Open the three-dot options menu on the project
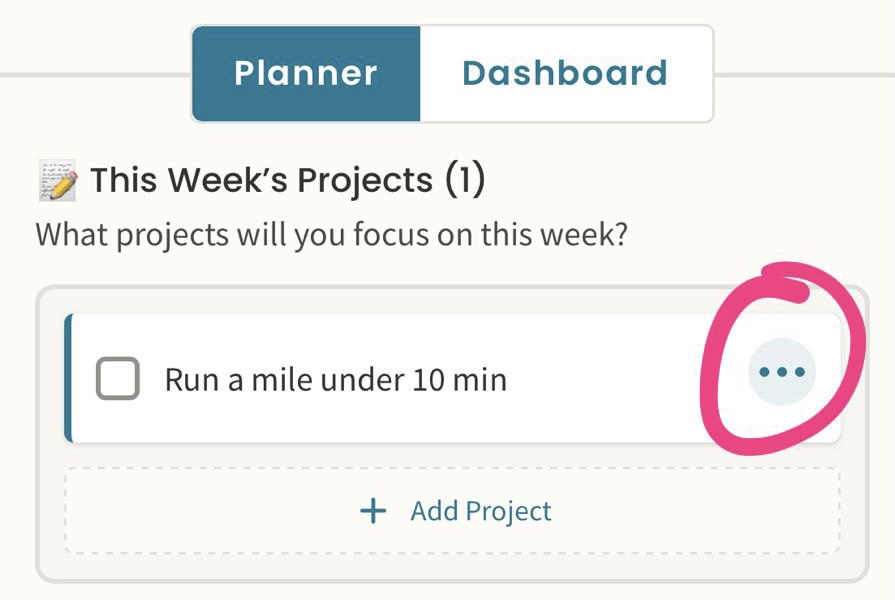 pos(781,371)
